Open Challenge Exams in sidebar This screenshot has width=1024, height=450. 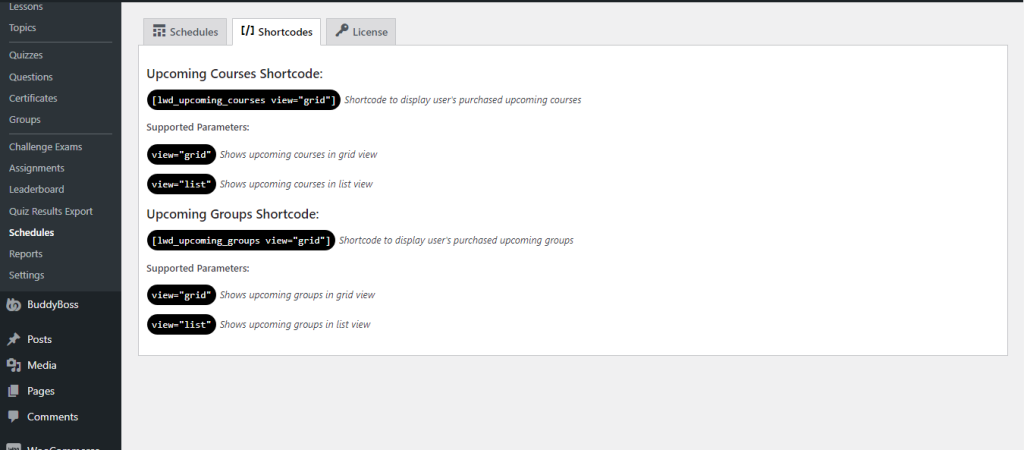(46, 147)
